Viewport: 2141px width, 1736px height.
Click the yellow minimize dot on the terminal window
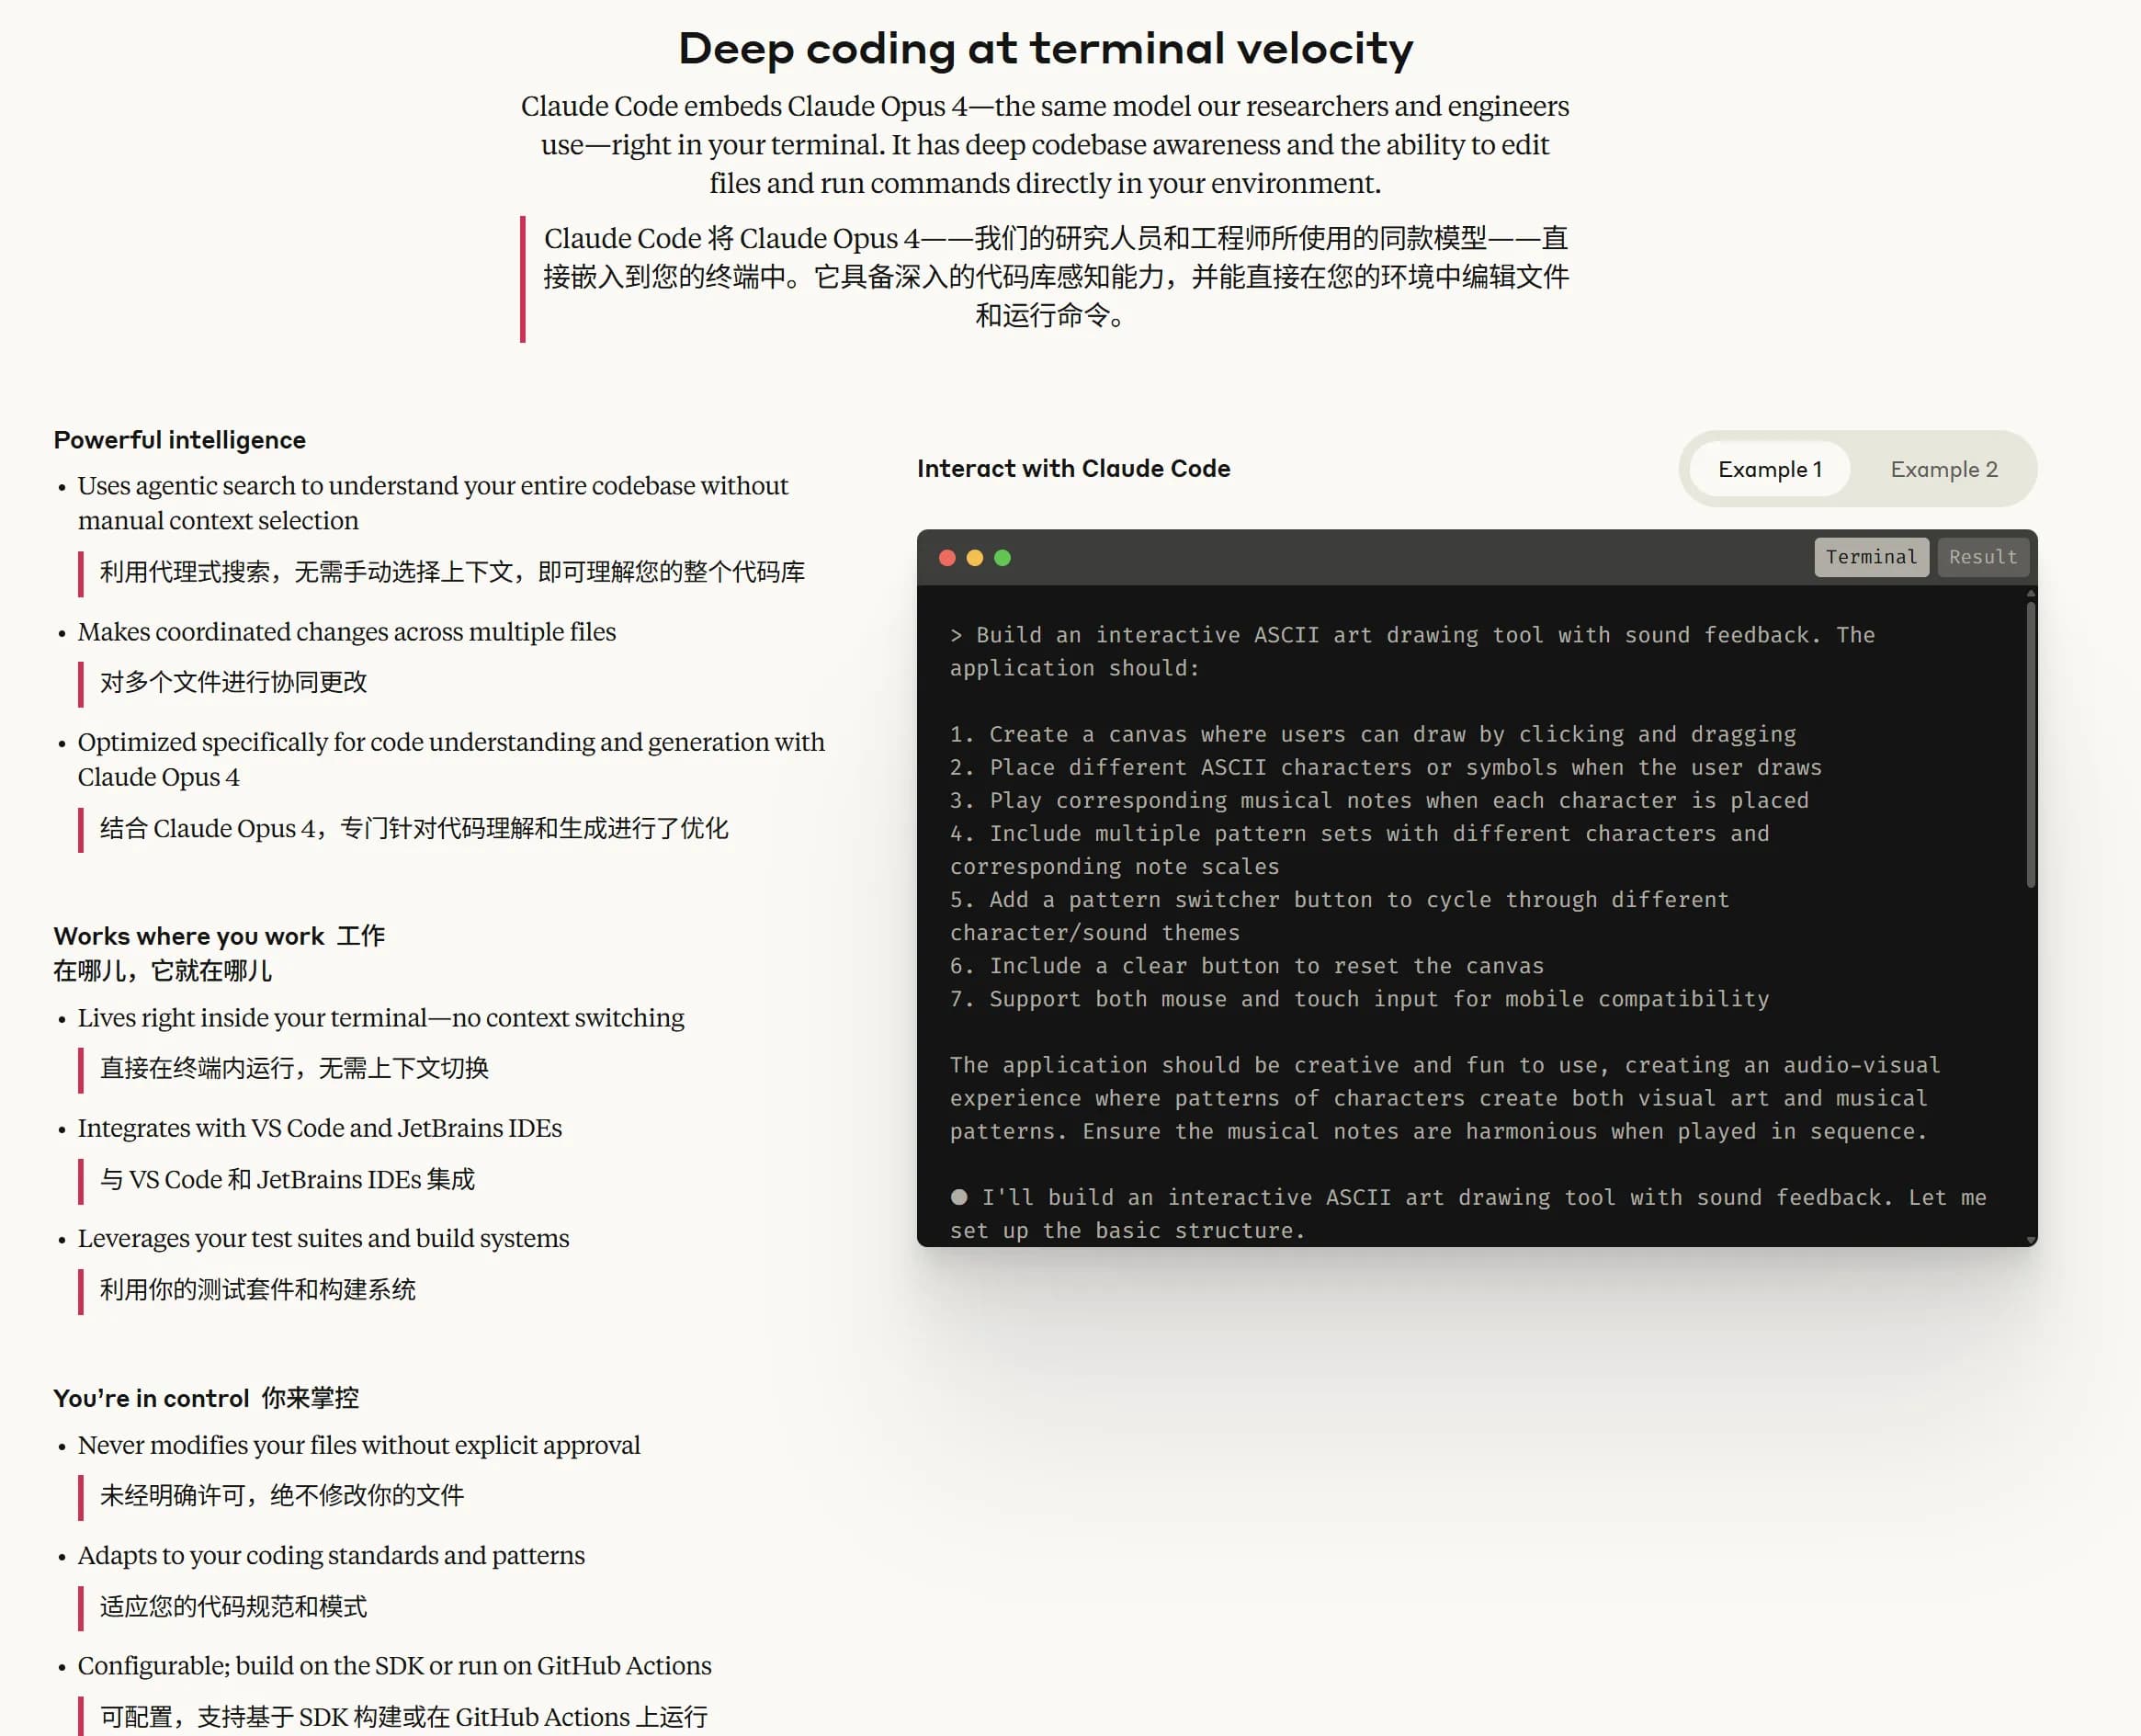(975, 558)
